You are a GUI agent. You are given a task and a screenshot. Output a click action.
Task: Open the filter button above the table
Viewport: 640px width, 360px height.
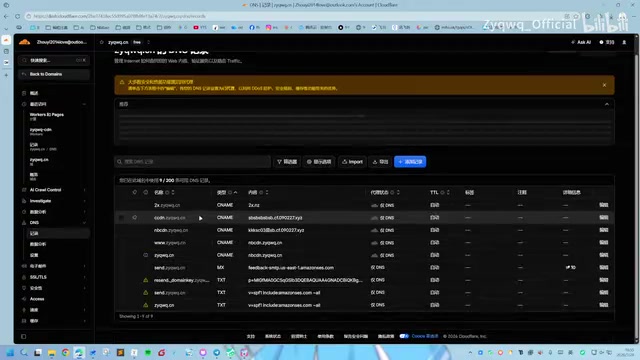coord(287,162)
